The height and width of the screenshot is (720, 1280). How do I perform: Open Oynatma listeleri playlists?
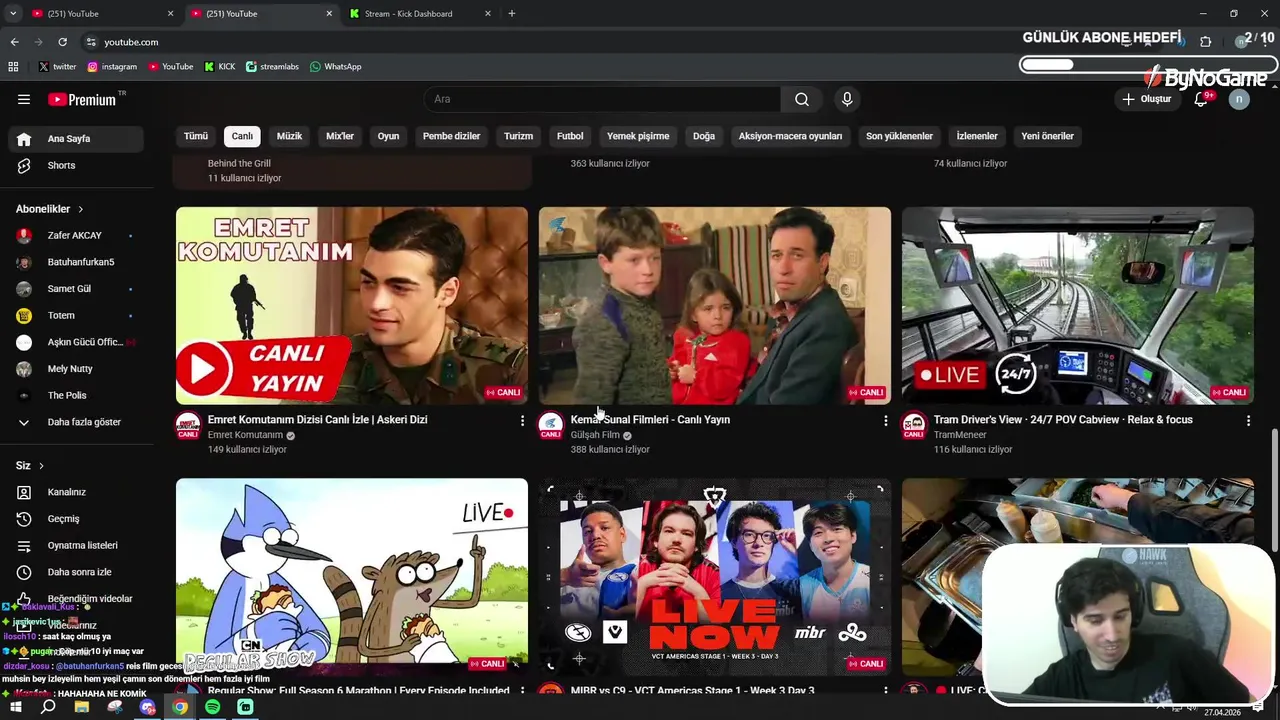pos(77,545)
